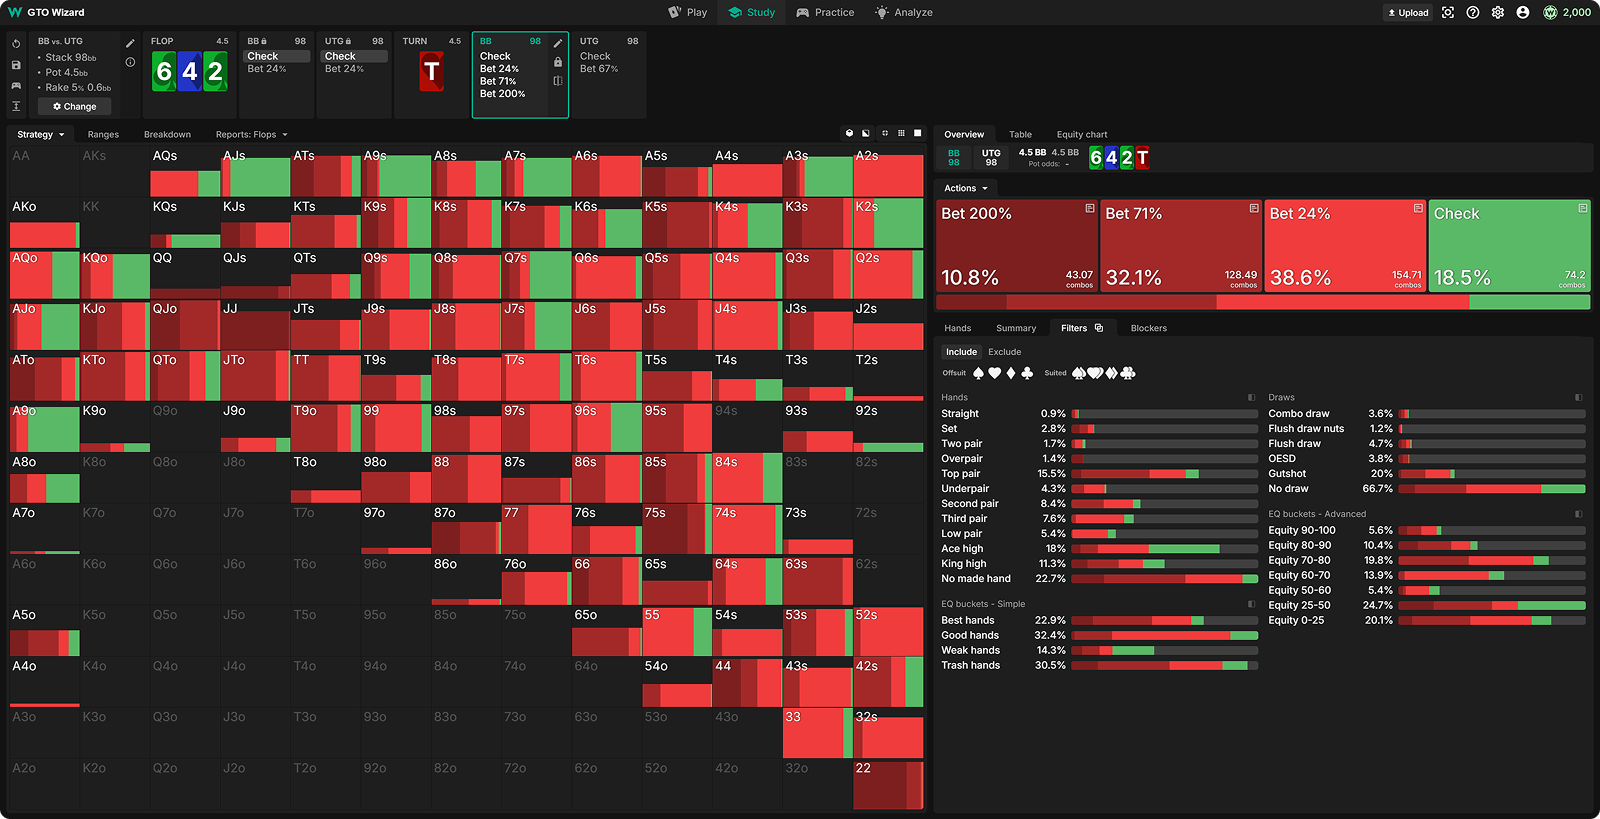Expand the Reports: Flops dropdown
1600x819 pixels.
[x=251, y=134]
